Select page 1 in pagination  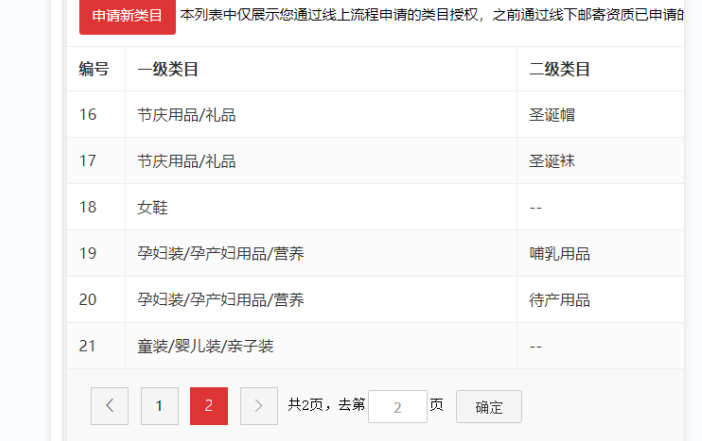(159, 406)
